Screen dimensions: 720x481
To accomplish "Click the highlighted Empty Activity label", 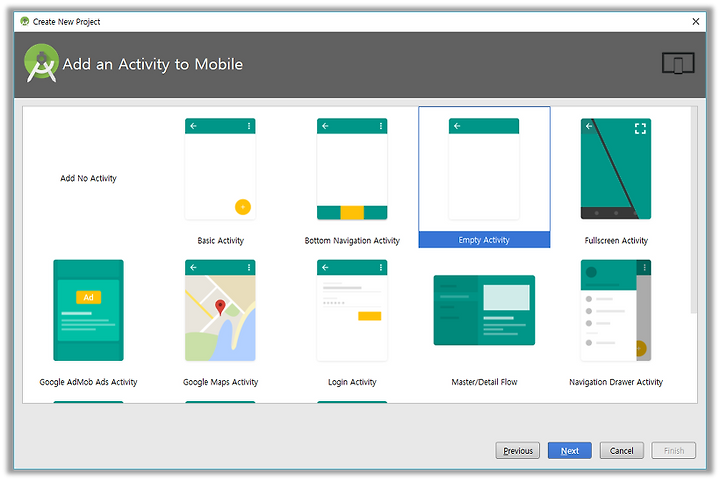I will point(484,240).
